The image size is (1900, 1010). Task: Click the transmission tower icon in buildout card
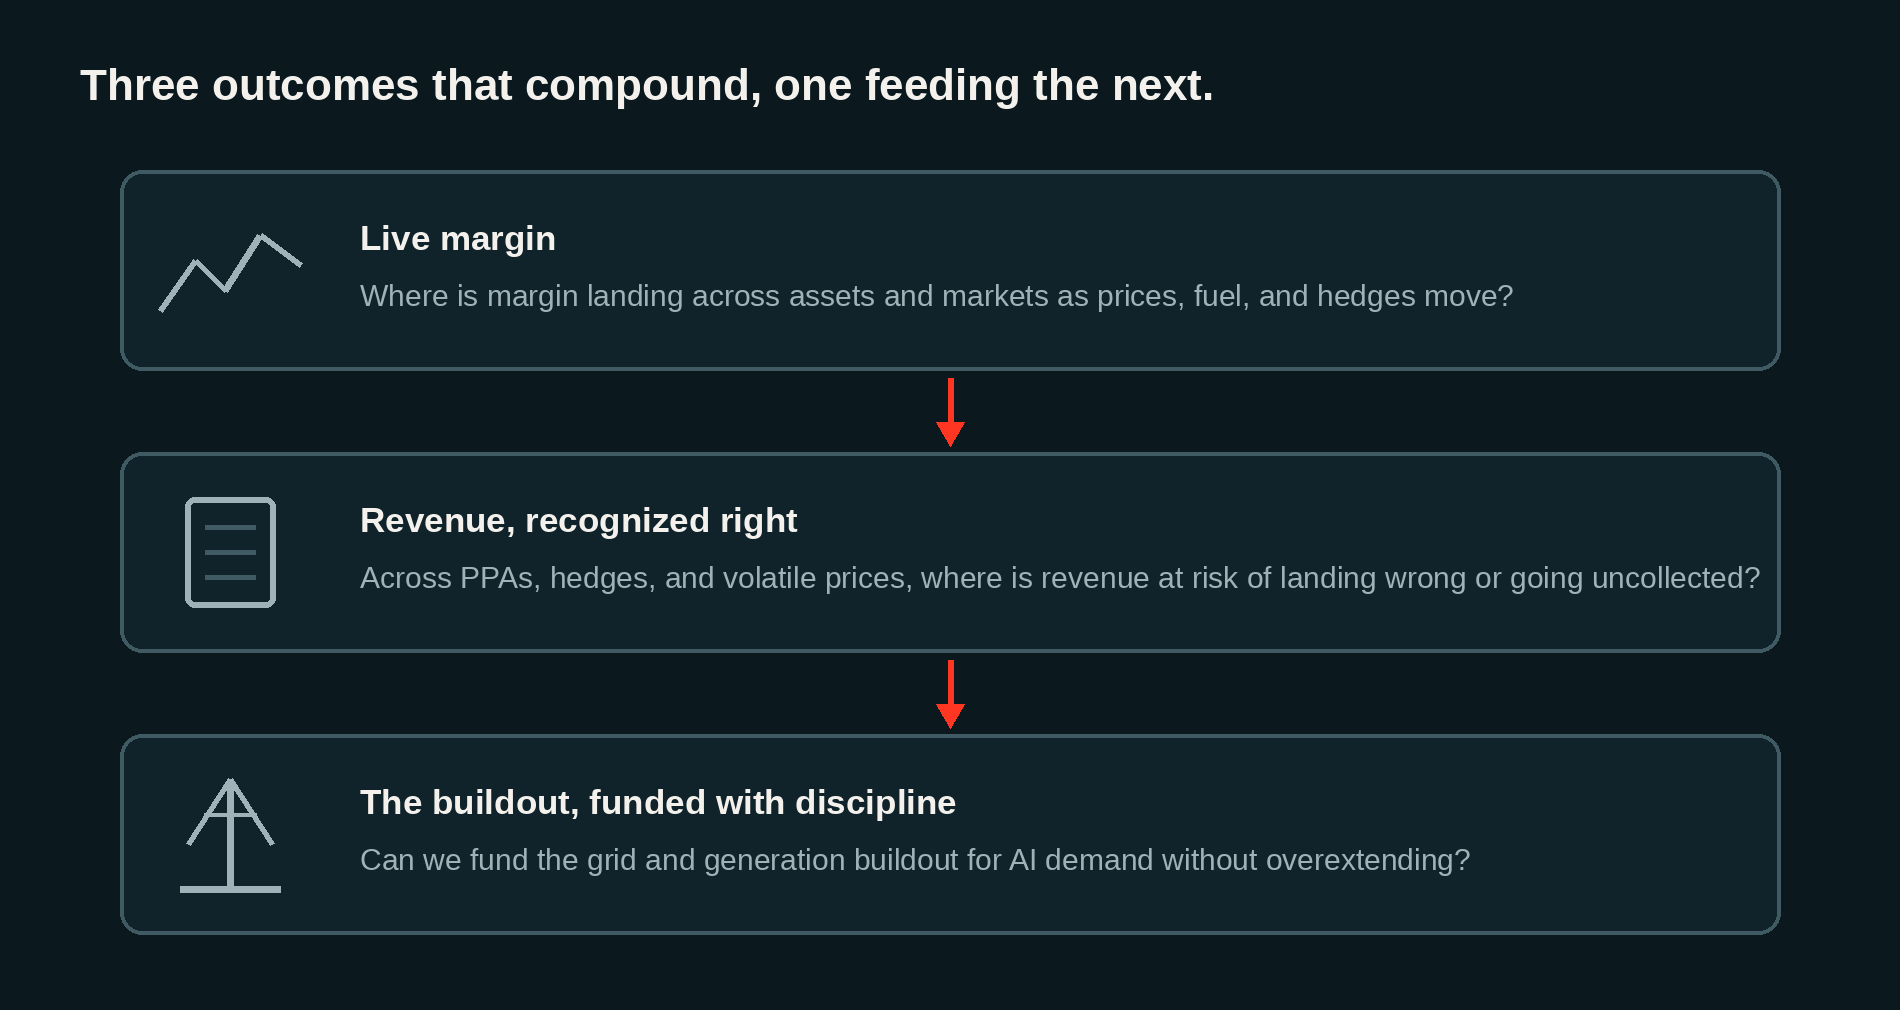tap(230, 835)
